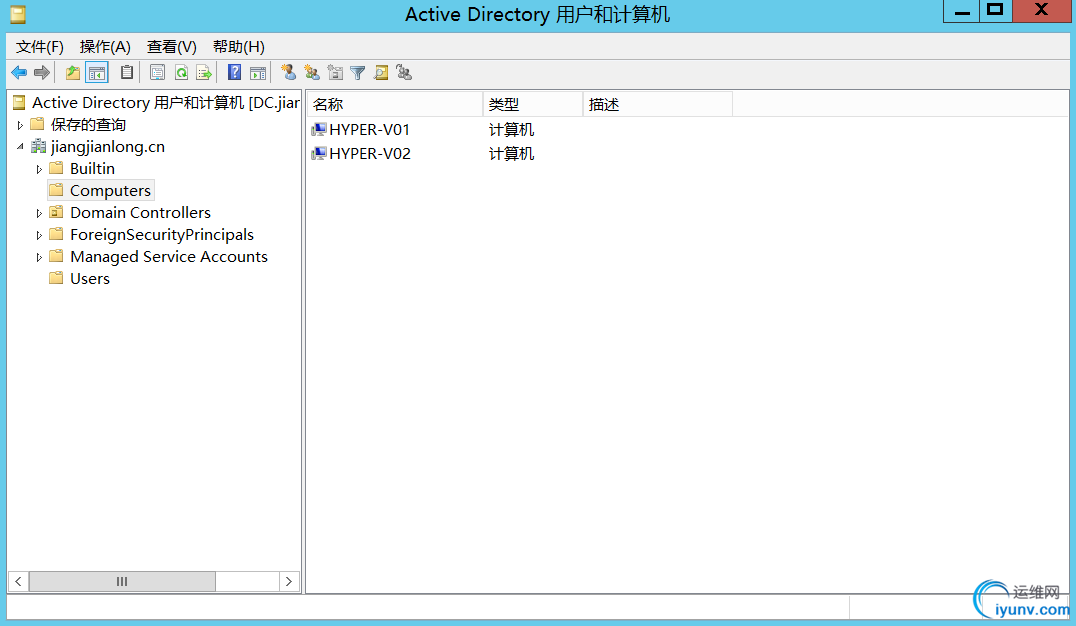Screen dimensions: 1076x626
Task: Sort by the 类型 column header
Action: [x=533, y=104]
